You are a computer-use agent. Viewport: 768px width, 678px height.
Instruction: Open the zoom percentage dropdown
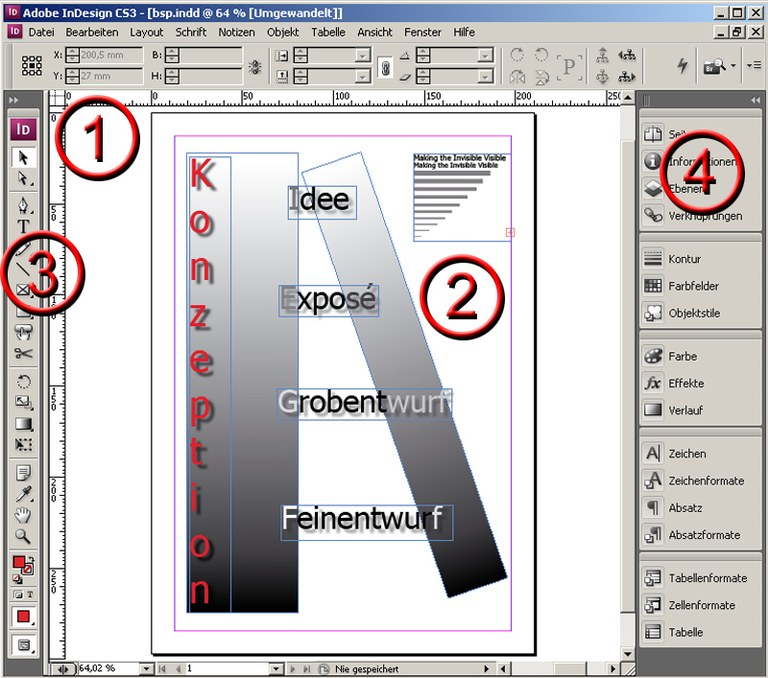pos(146,668)
